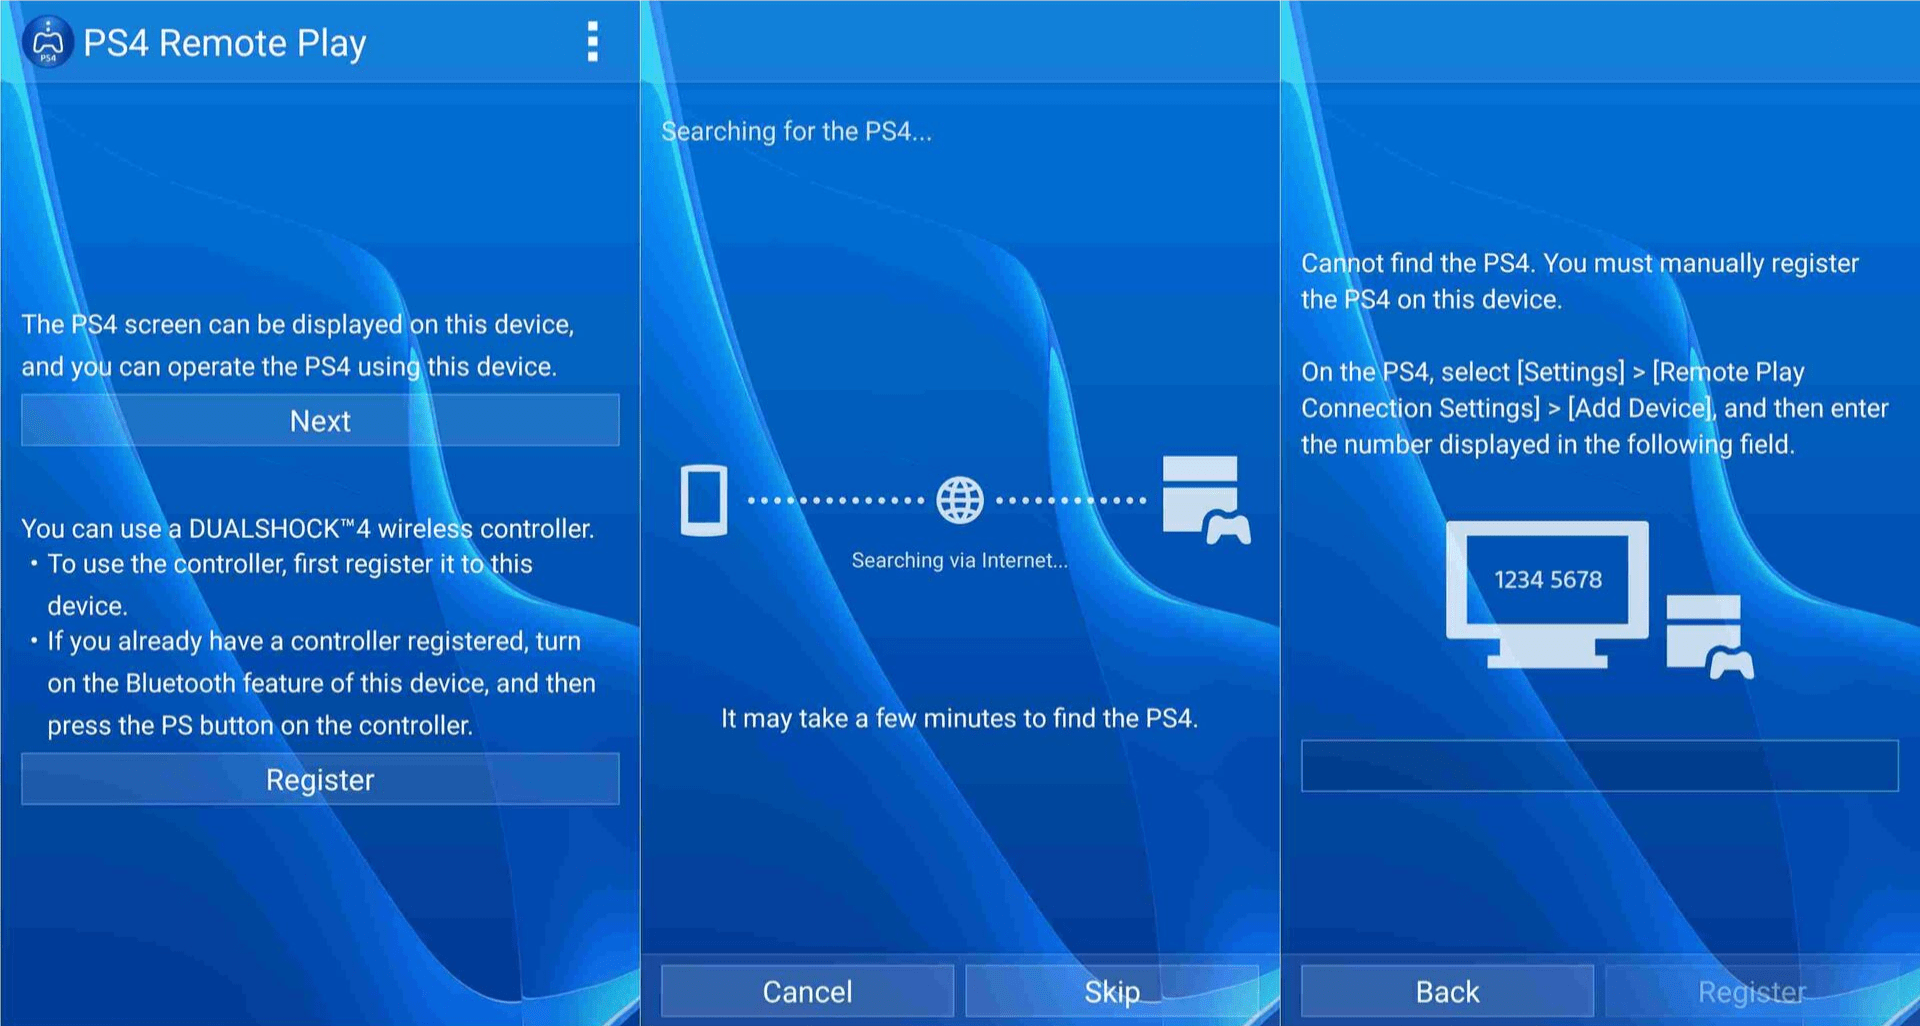Screen dimensions: 1920x1026
Task: Click the Register controller button
Action: (x=319, y=779)
